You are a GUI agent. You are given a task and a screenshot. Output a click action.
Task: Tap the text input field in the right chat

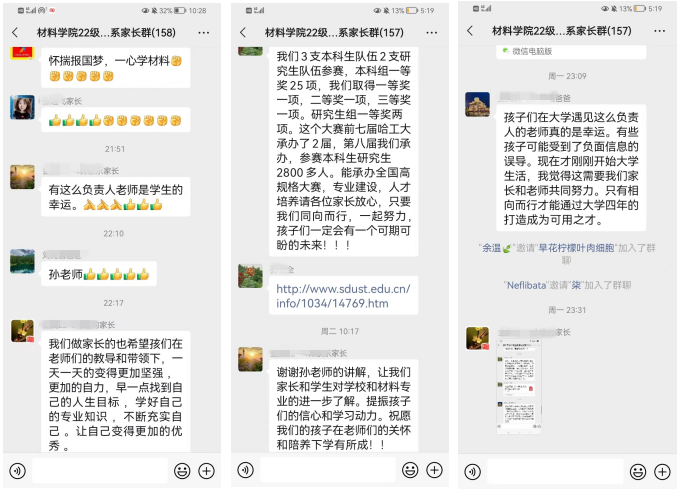pos(555,471)
